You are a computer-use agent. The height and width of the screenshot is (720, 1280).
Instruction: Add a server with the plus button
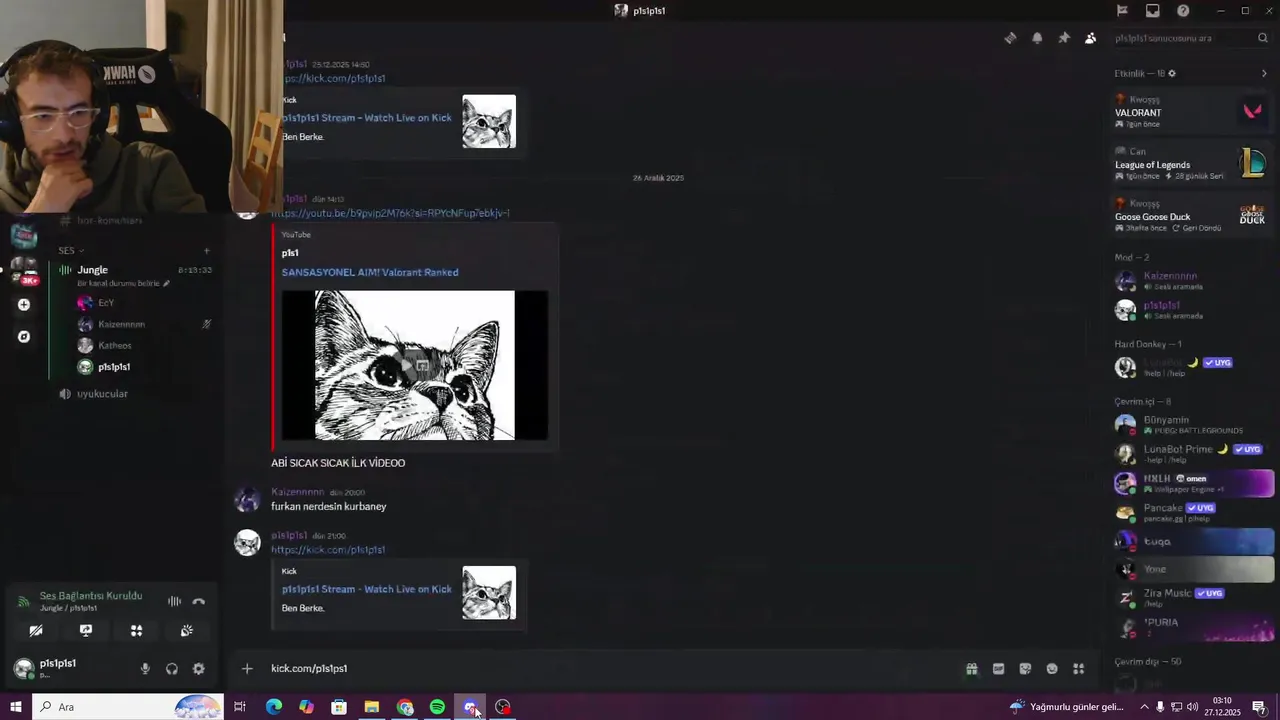click(24, 304)
